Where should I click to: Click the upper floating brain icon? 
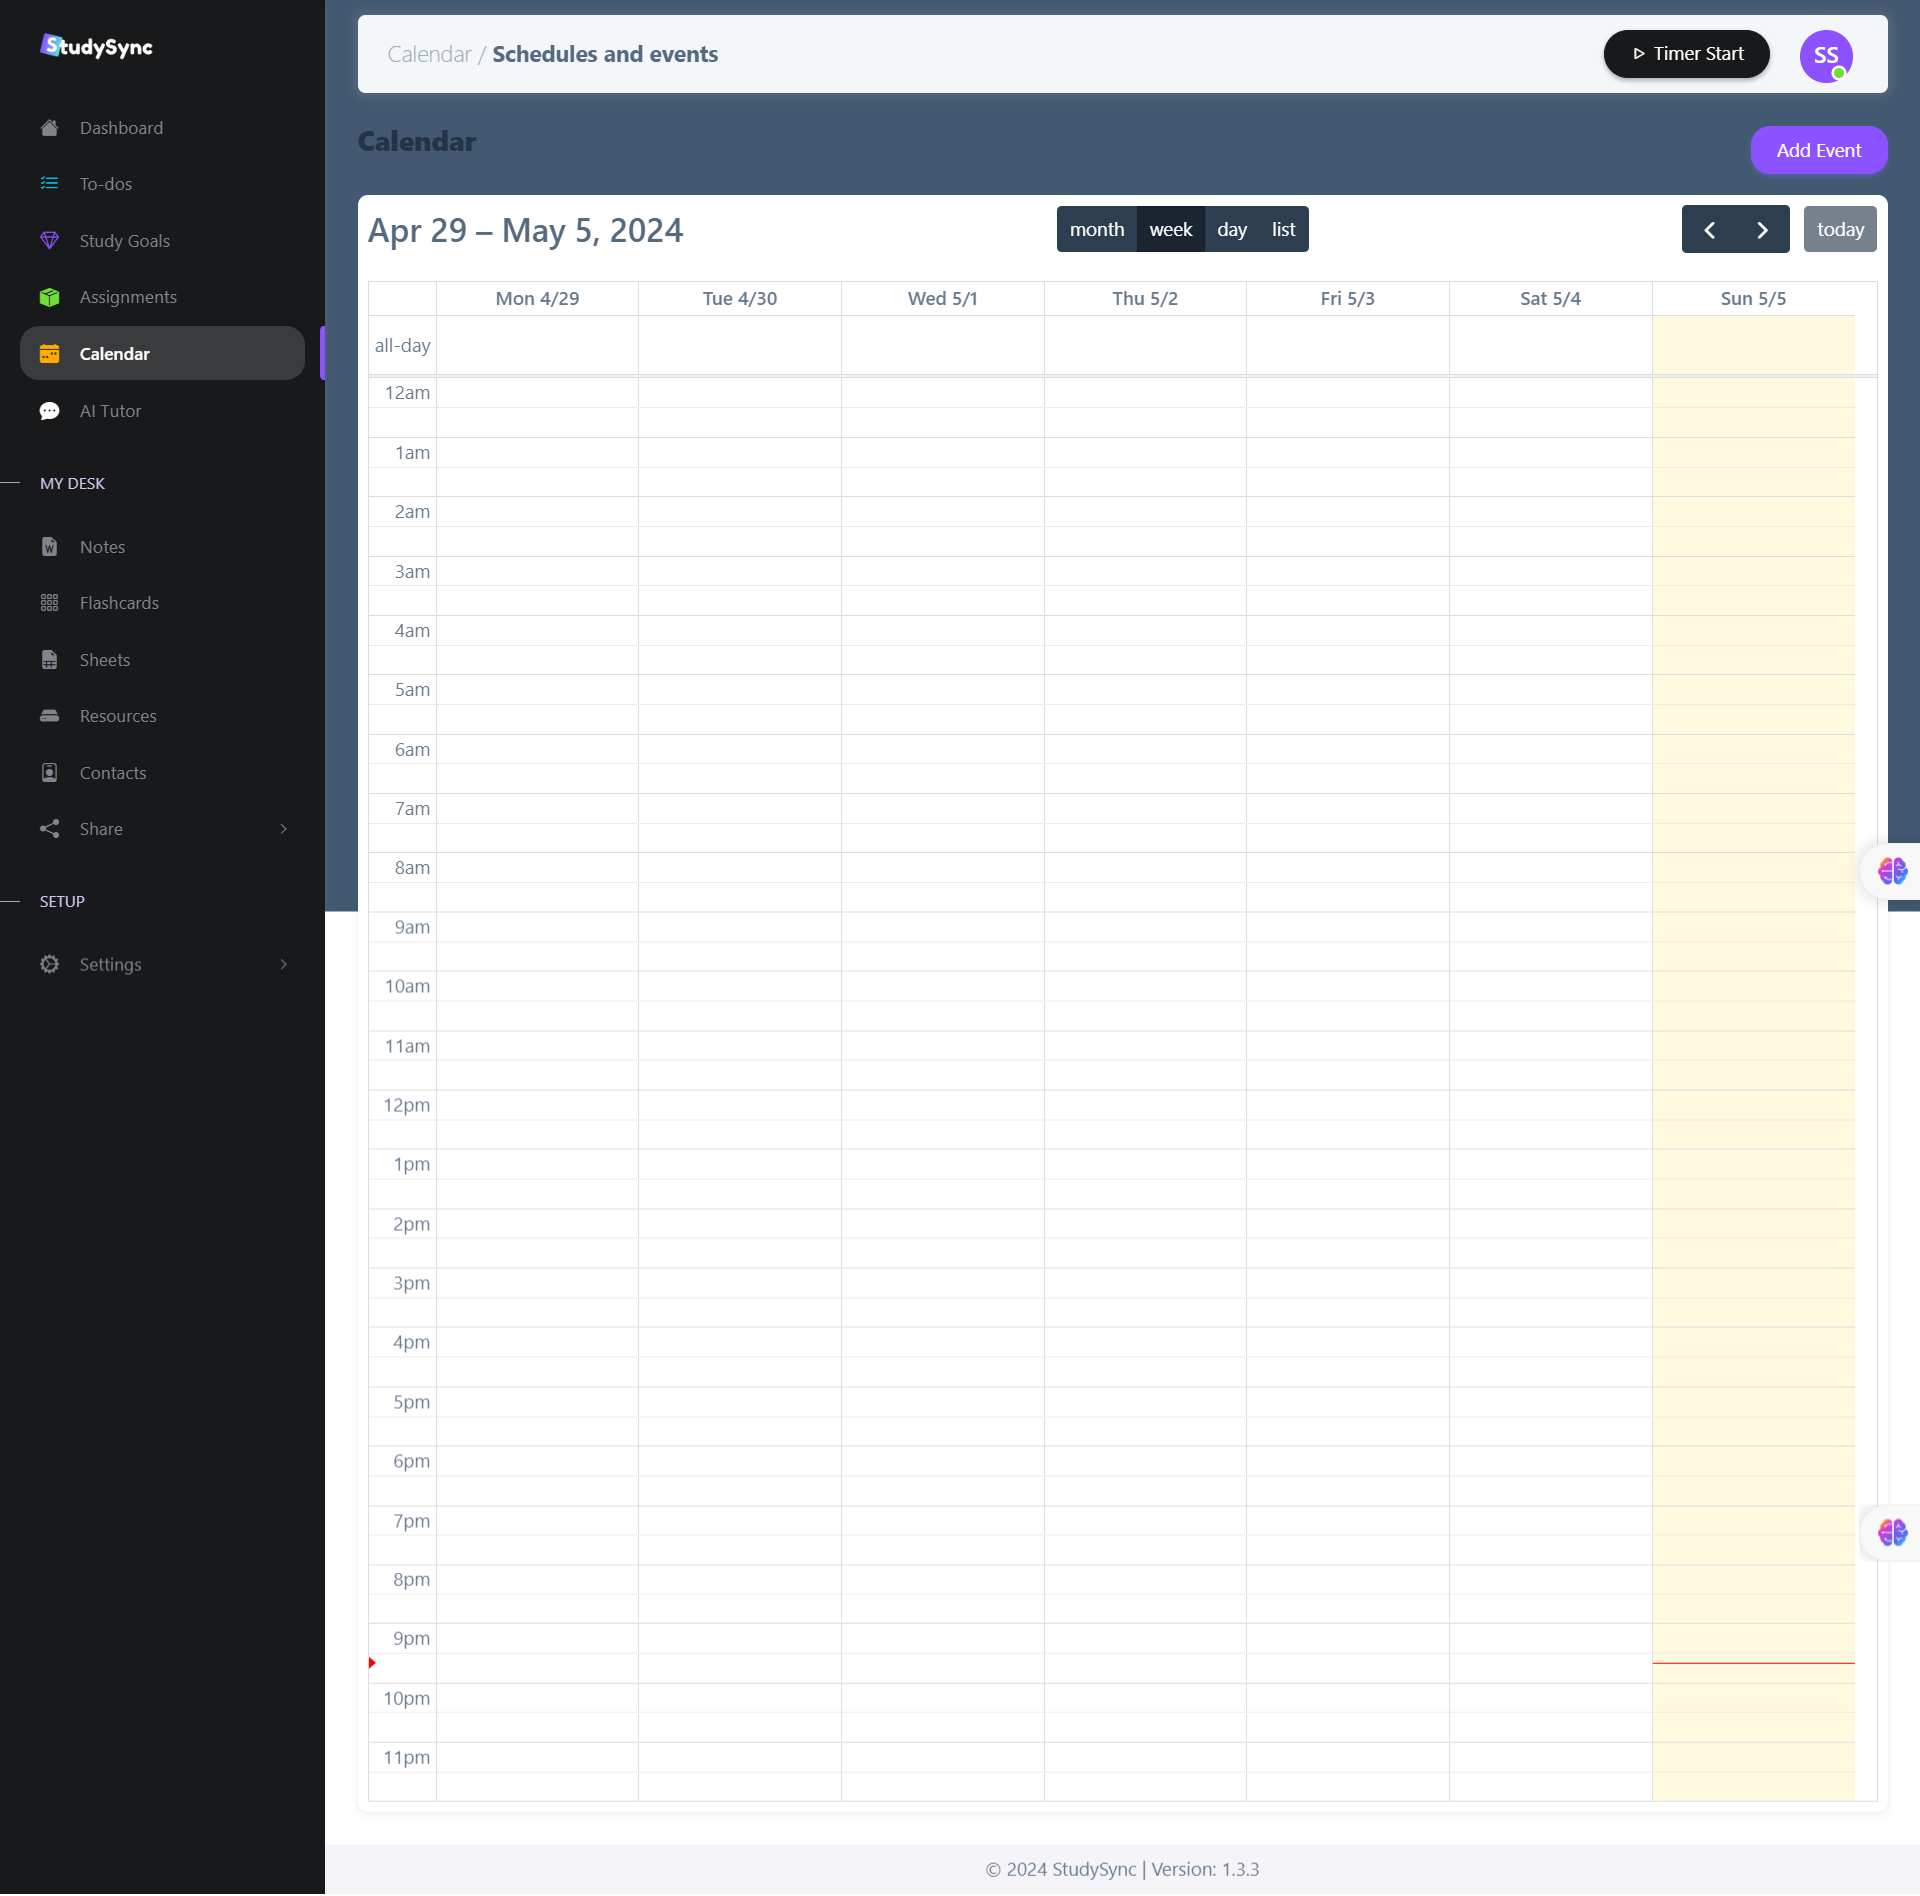(x=1891, y=871)
